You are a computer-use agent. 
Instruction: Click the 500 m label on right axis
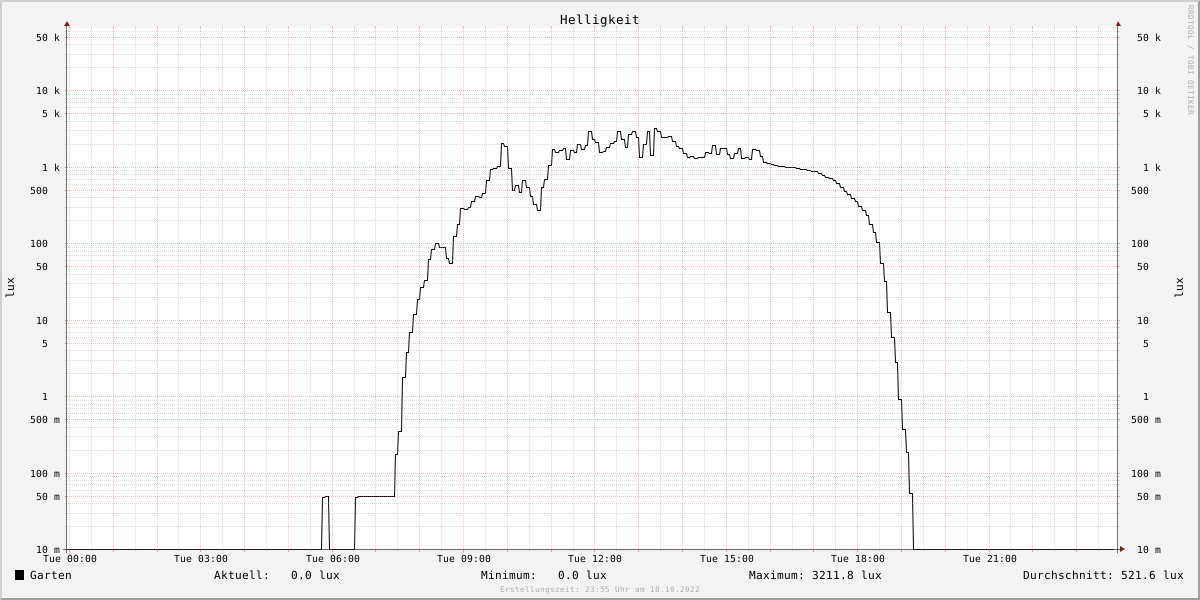[x=1146, y=420]
